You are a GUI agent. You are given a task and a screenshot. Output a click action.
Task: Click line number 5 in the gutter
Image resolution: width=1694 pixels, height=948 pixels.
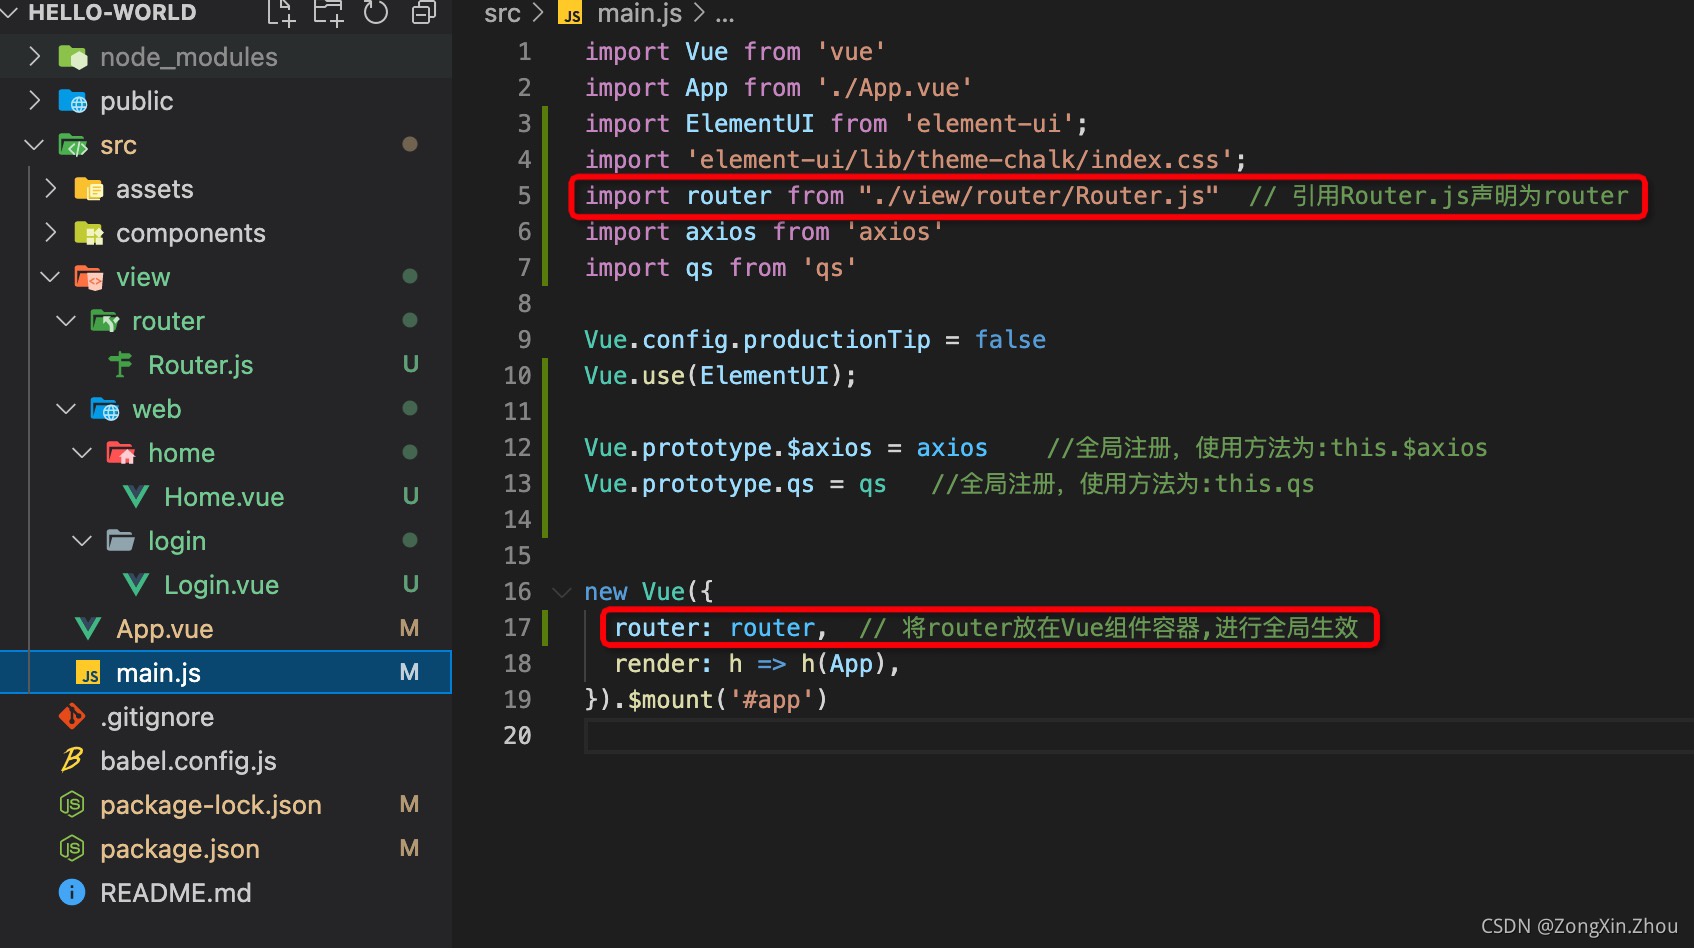(524, 196)
